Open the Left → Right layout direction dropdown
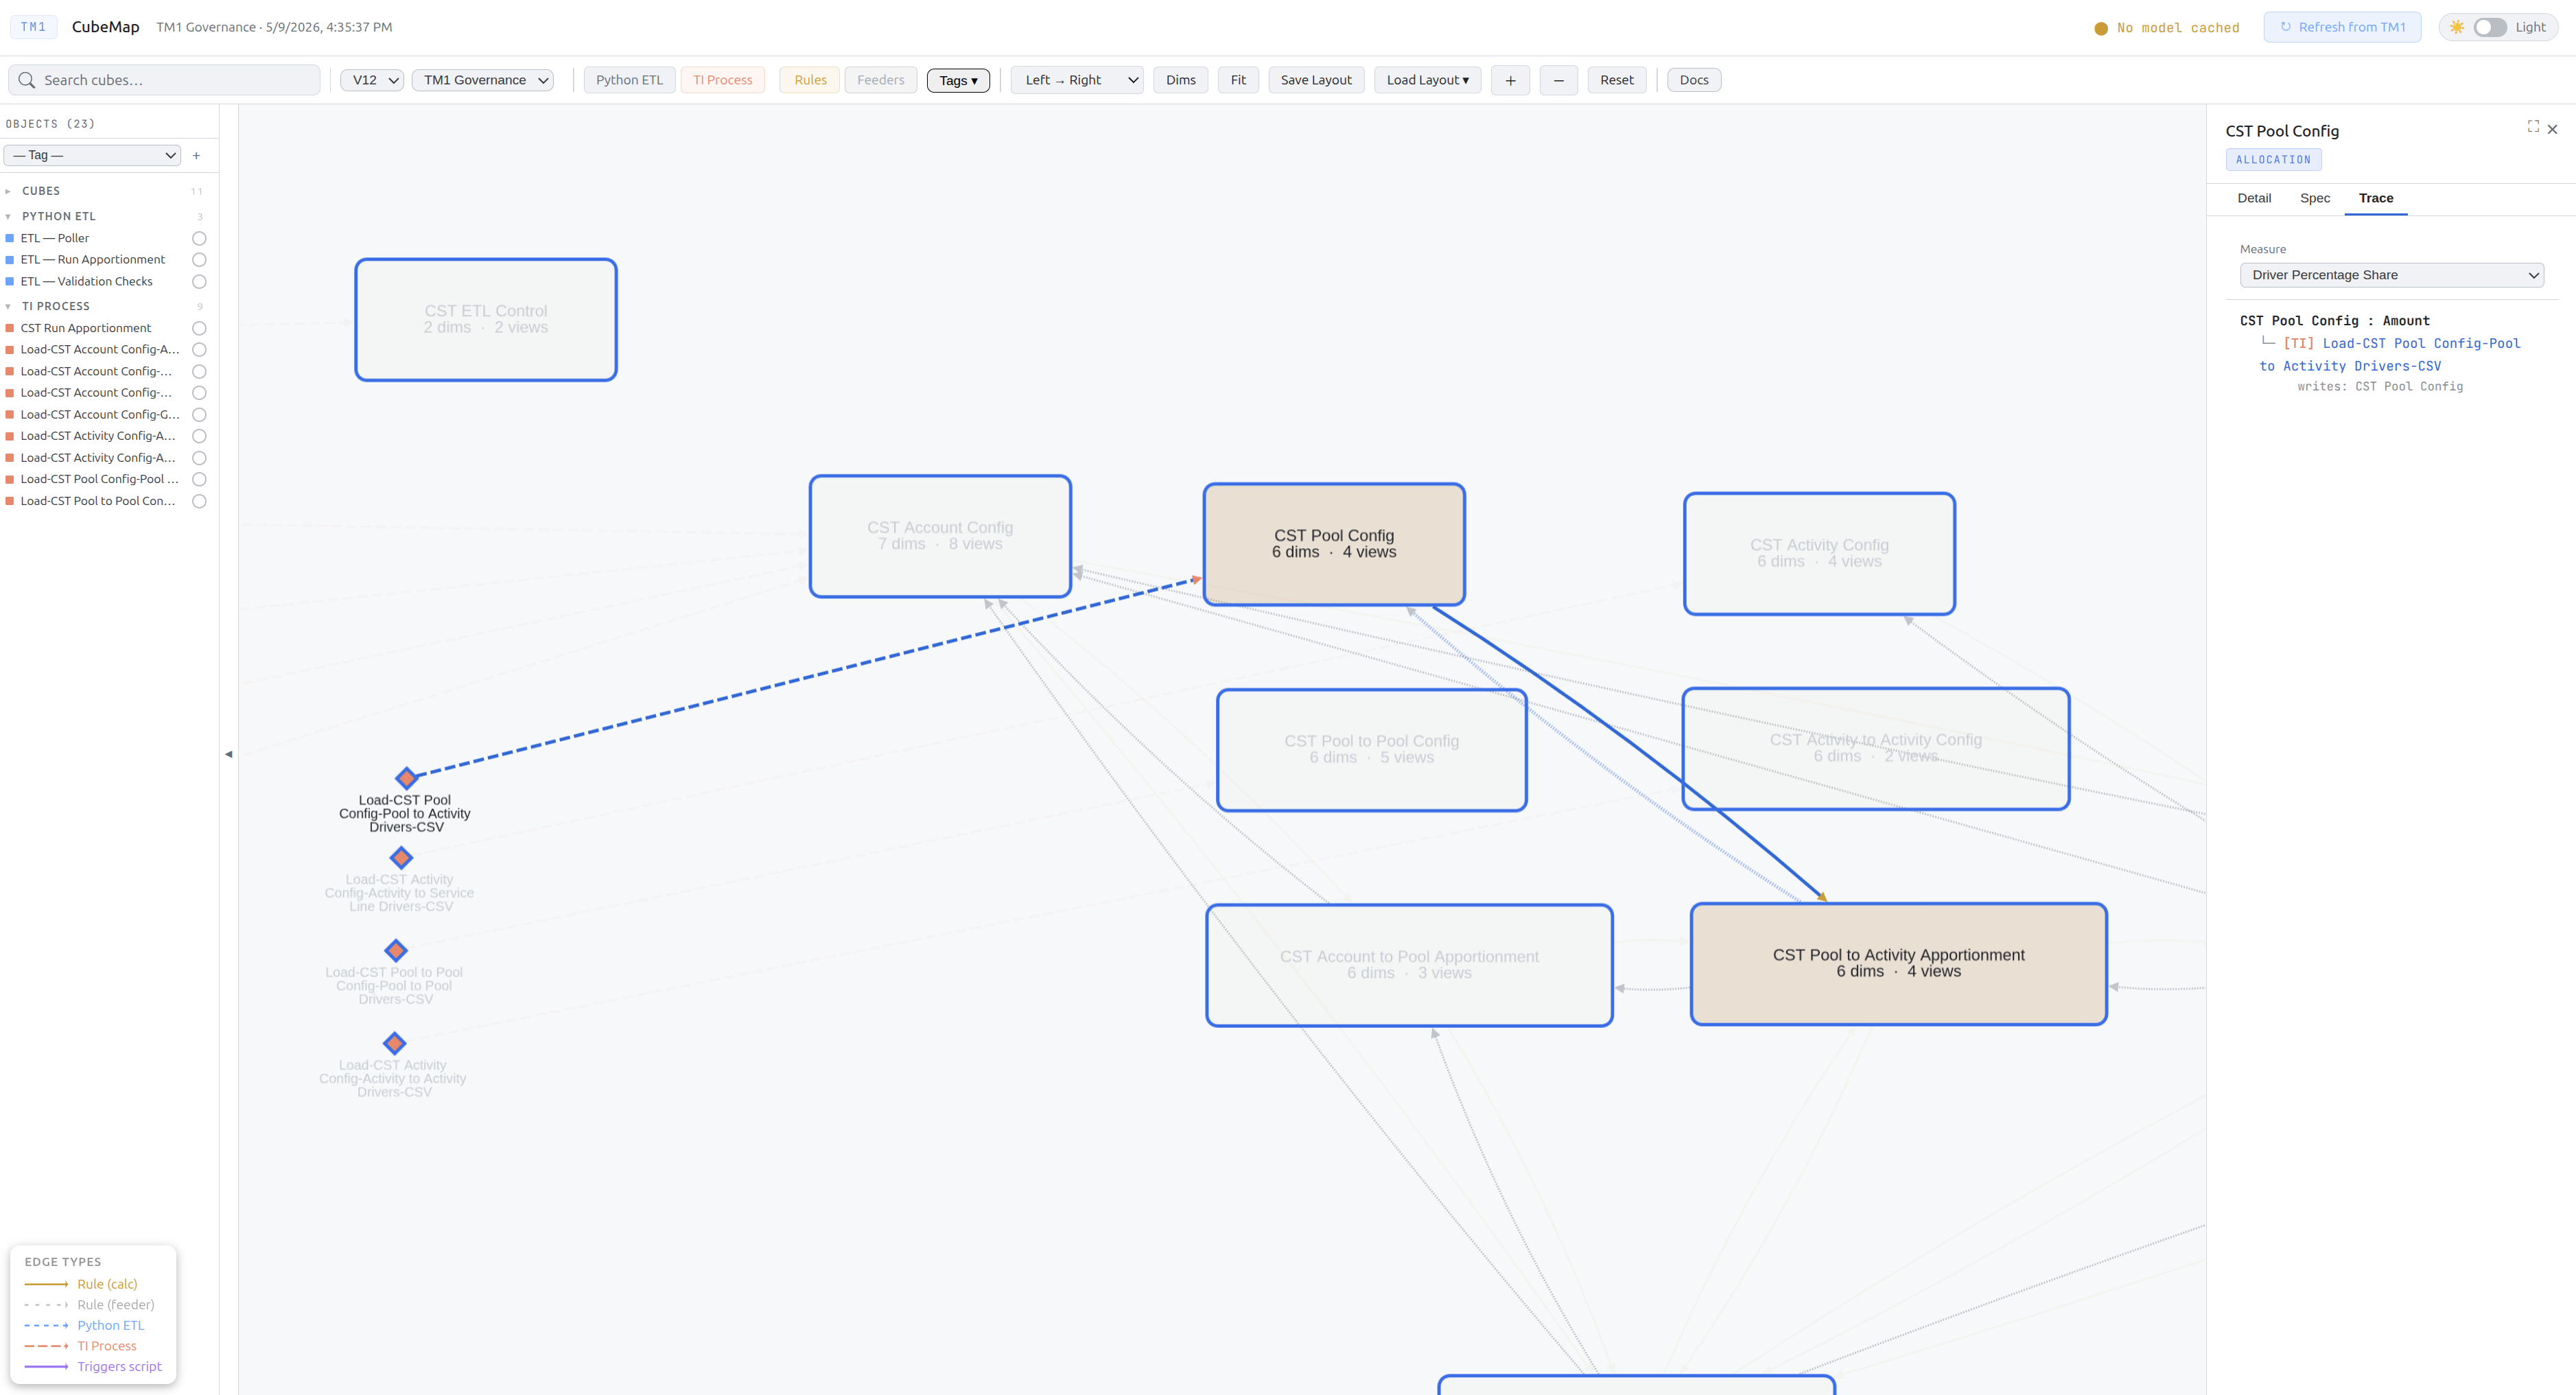The height and width of the screenshot is (1395, 2576). click(x=1078, y=80)
